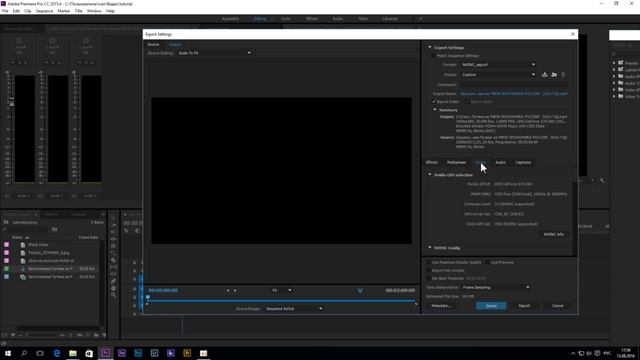Step forward one frame in export preview

(x=235, y=291)
